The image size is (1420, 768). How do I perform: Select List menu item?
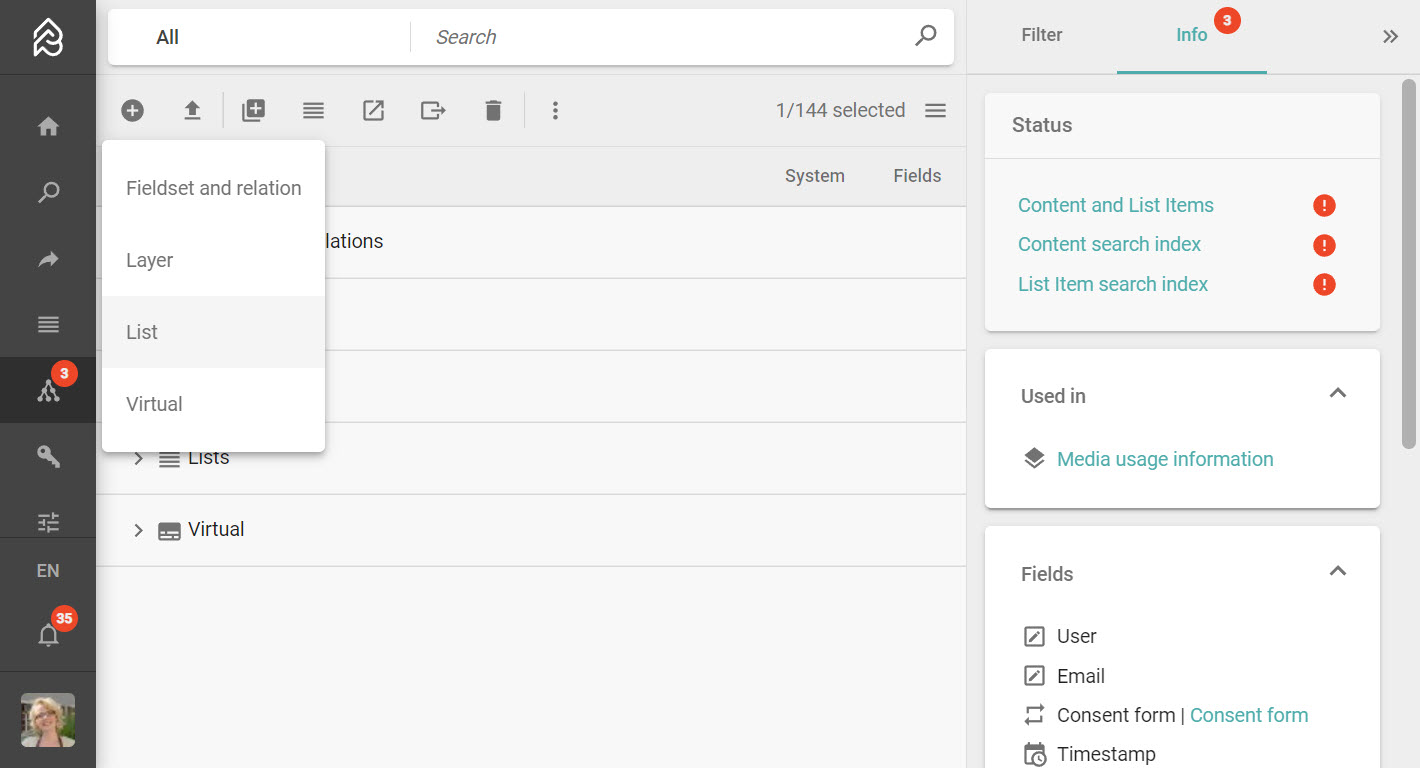[x=213, y=332]
